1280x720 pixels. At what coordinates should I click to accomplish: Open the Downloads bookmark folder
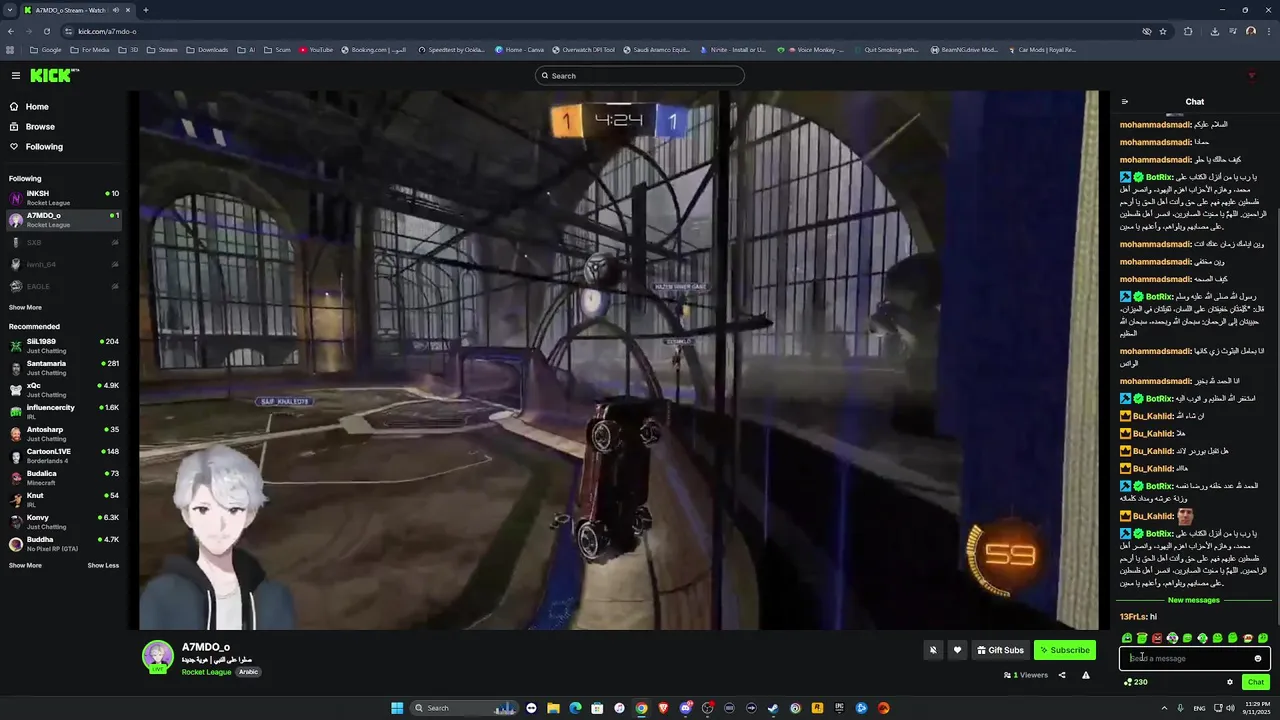pyautogui.click(x=207, y=49)
